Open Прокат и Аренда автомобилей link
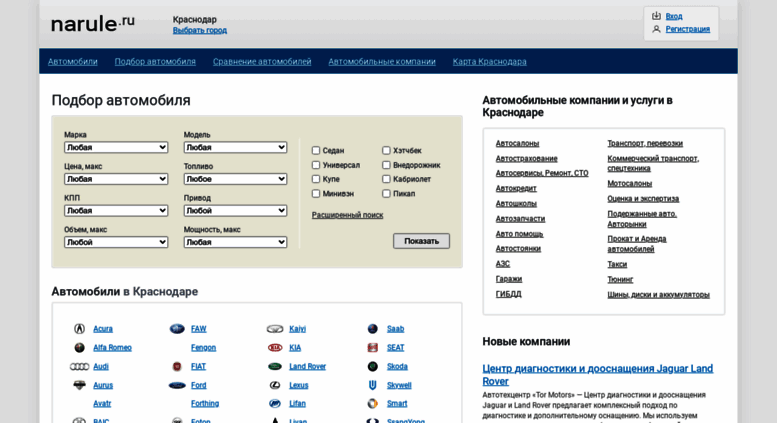The image size is (777, 423). tap(637, 244)
